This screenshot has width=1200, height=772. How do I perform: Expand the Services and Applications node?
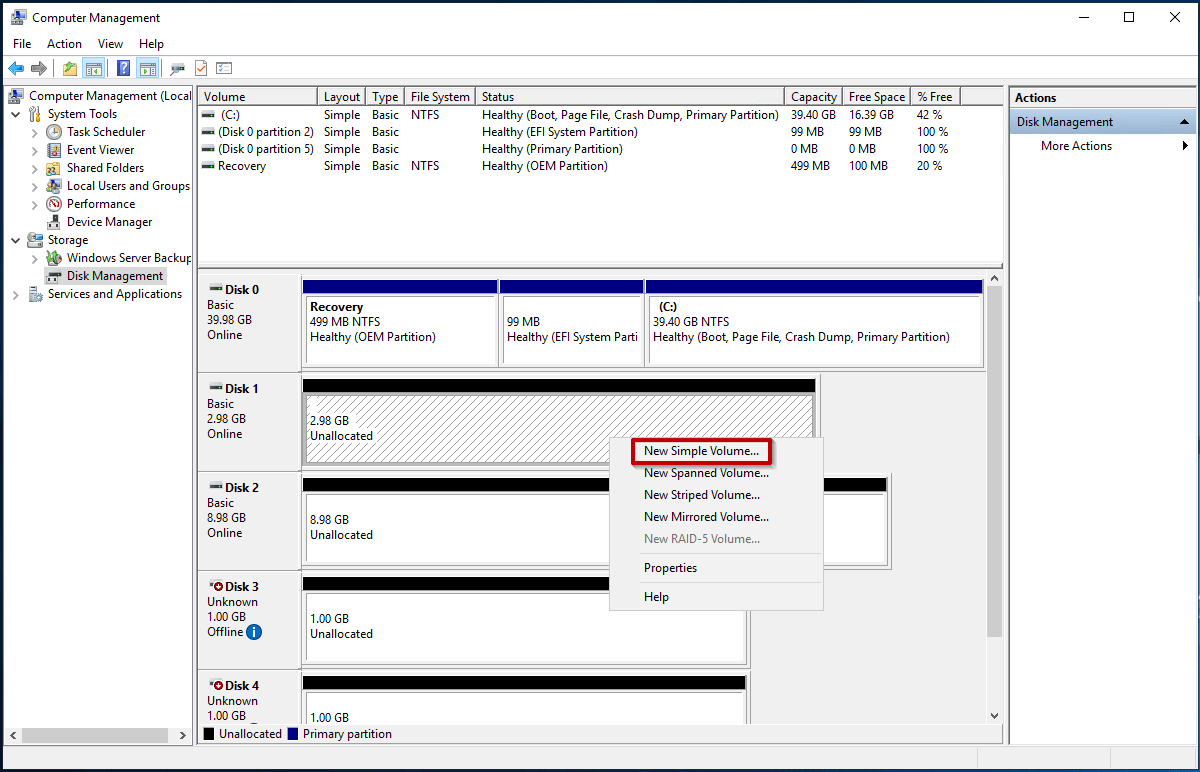15,294
